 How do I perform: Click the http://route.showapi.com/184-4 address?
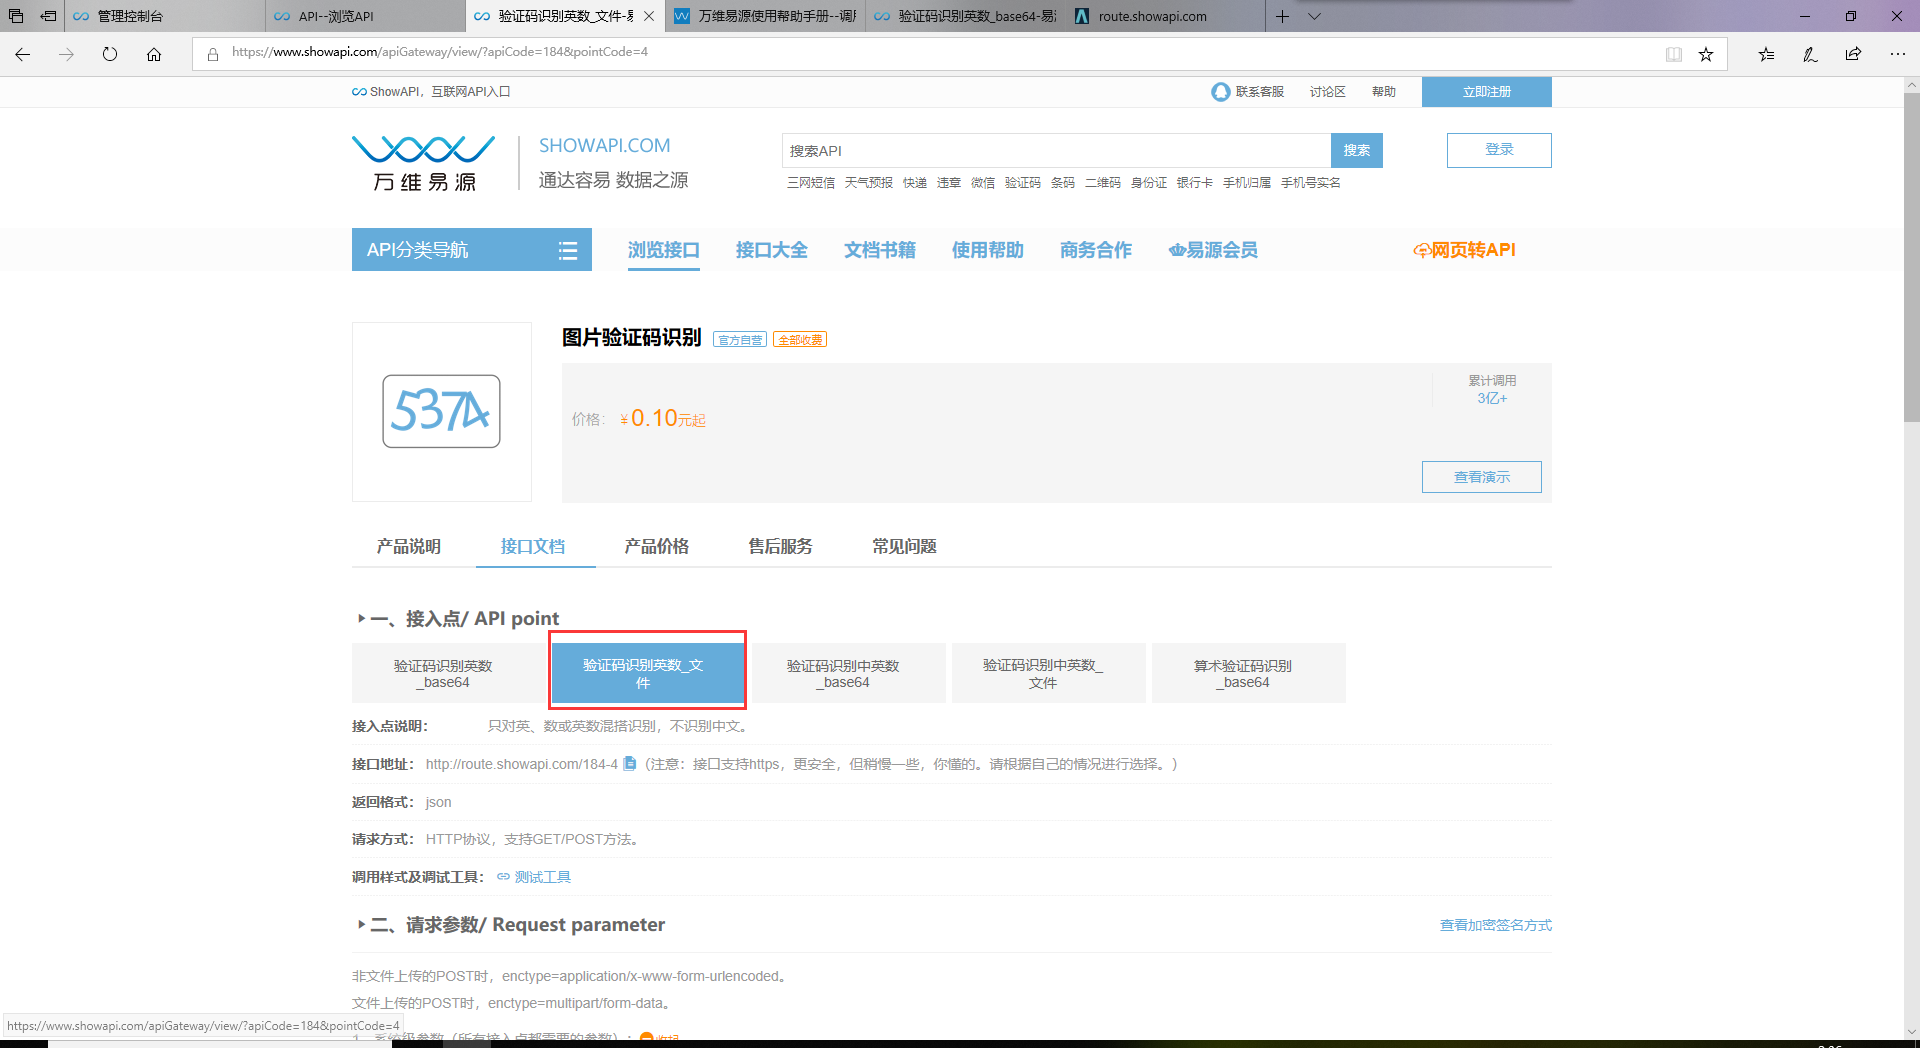pyautogui.click(x=522, y=764)
